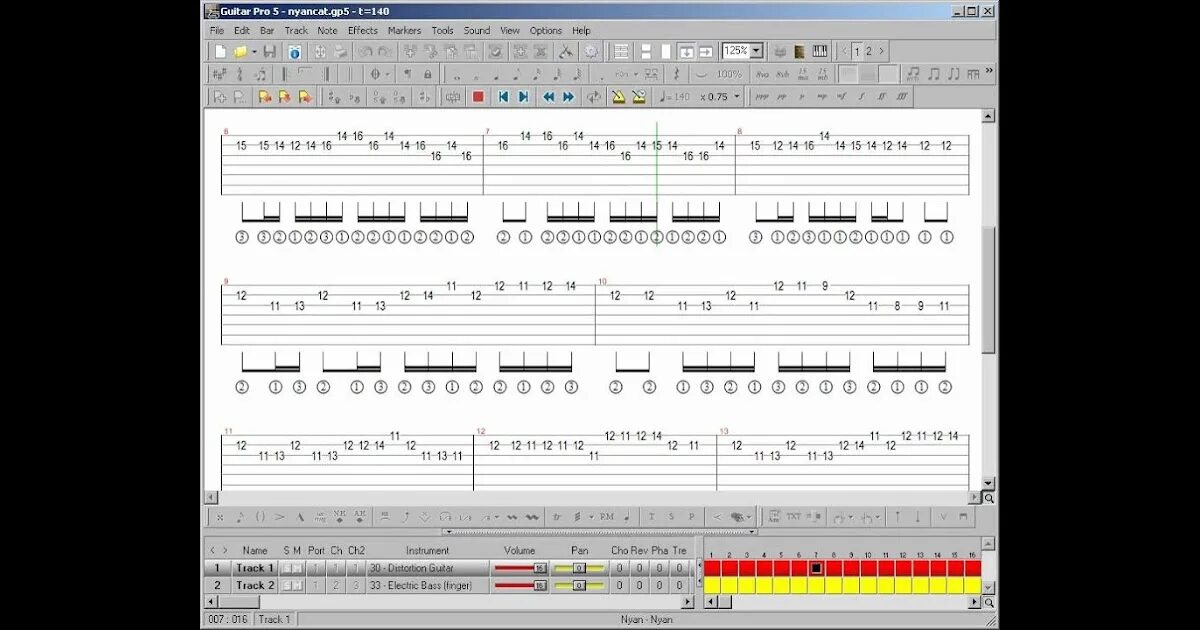Image resolution: width=1200 pixels, height=630 pixels.
Task: Open the Options menu
Action: [546, 30]
